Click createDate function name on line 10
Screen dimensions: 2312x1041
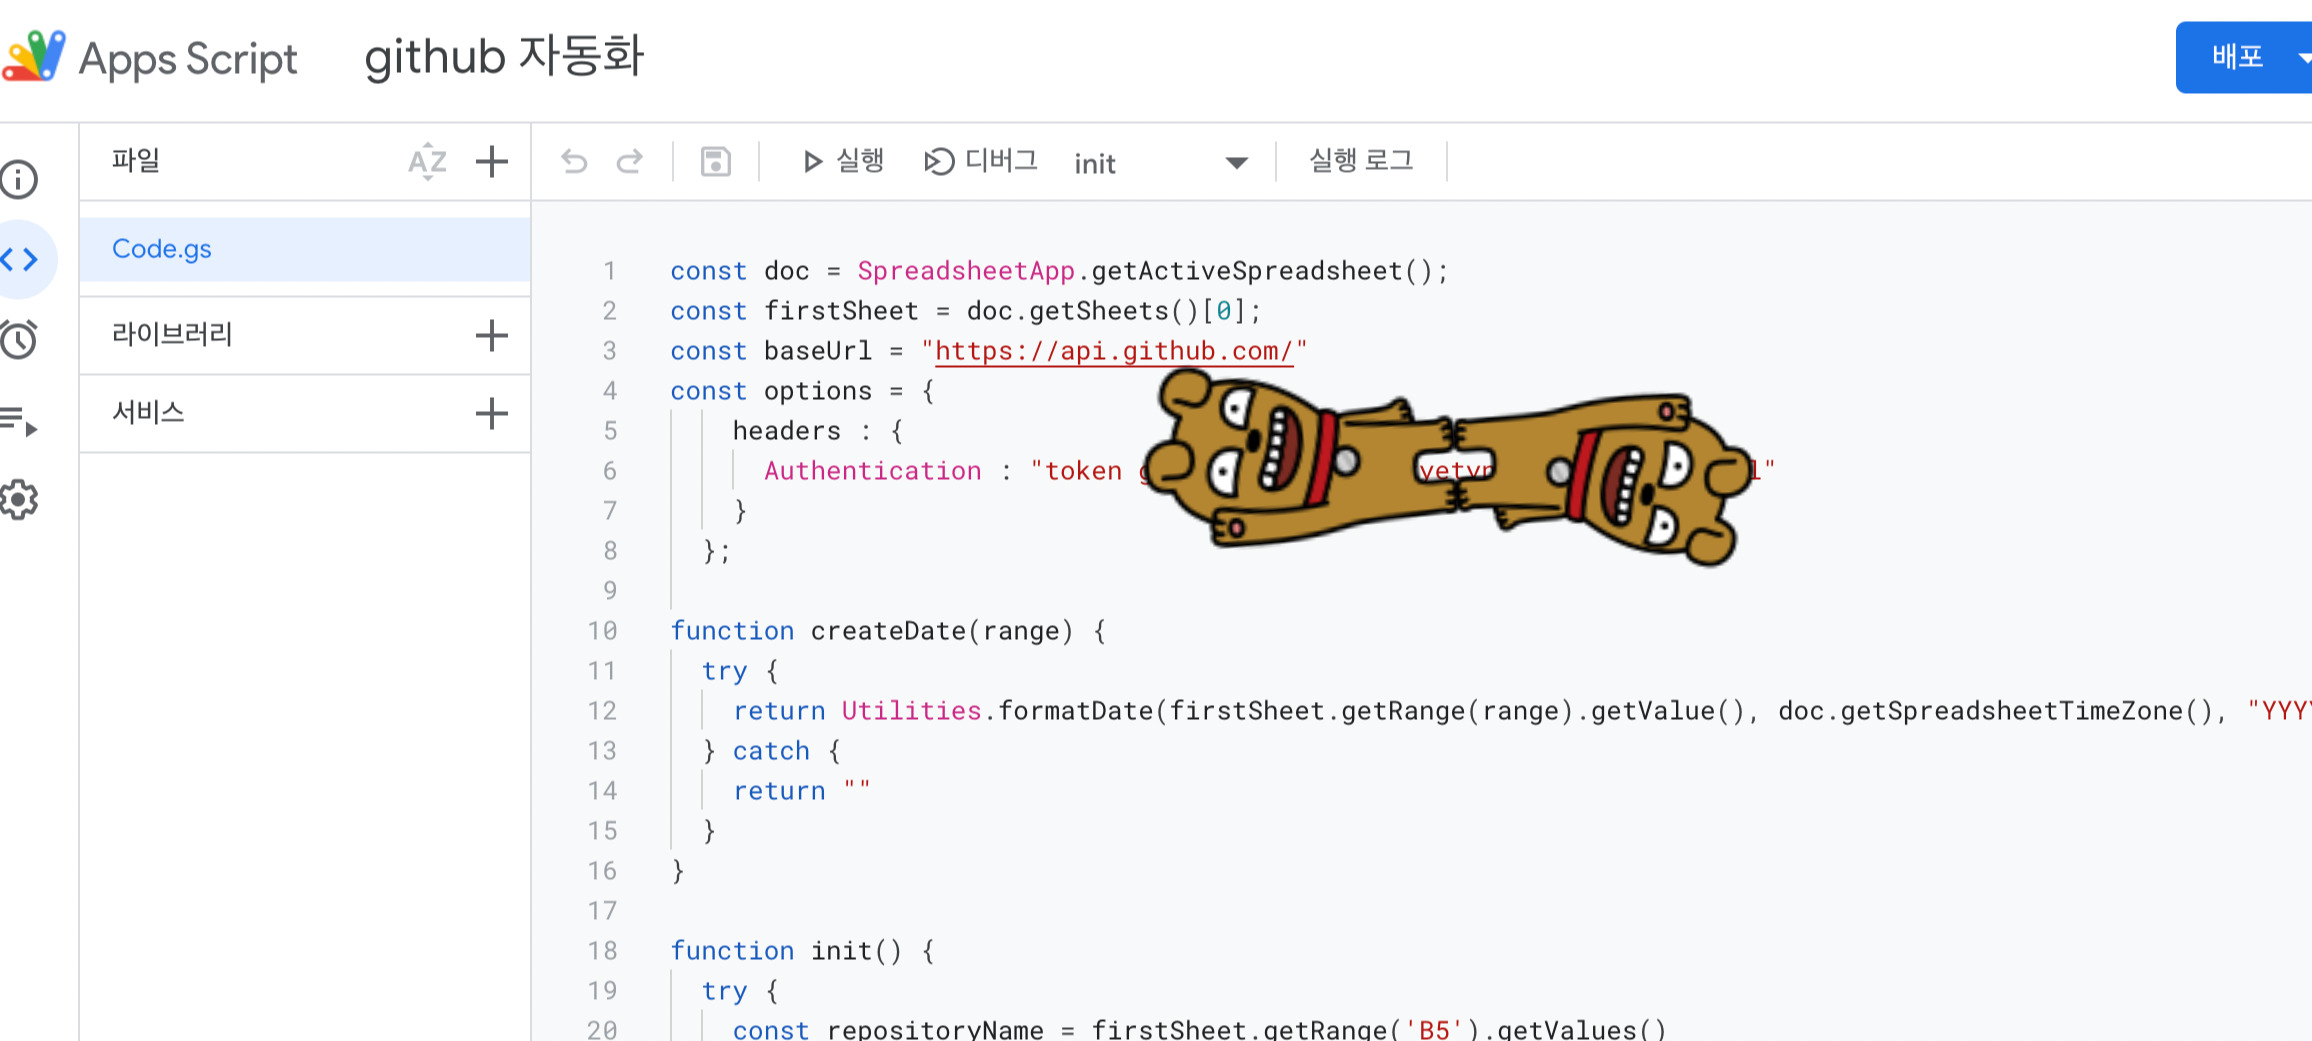(888, 631)
